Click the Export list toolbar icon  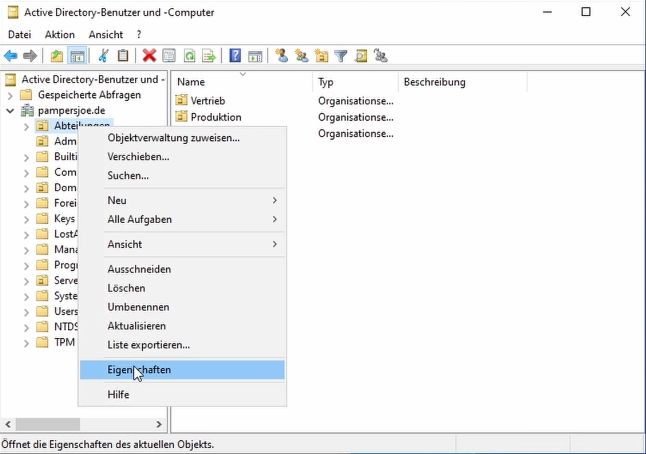pyautogui.click(x=209, y=56)
